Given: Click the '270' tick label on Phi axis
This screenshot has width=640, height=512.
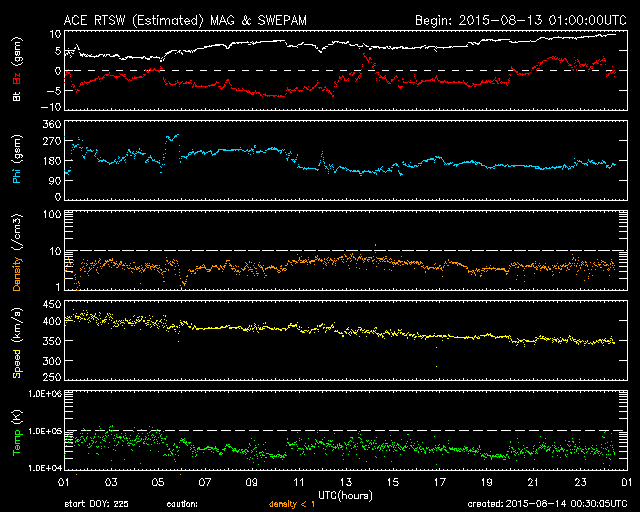Looking at the screenshot, I should click(x=52, y=142).
